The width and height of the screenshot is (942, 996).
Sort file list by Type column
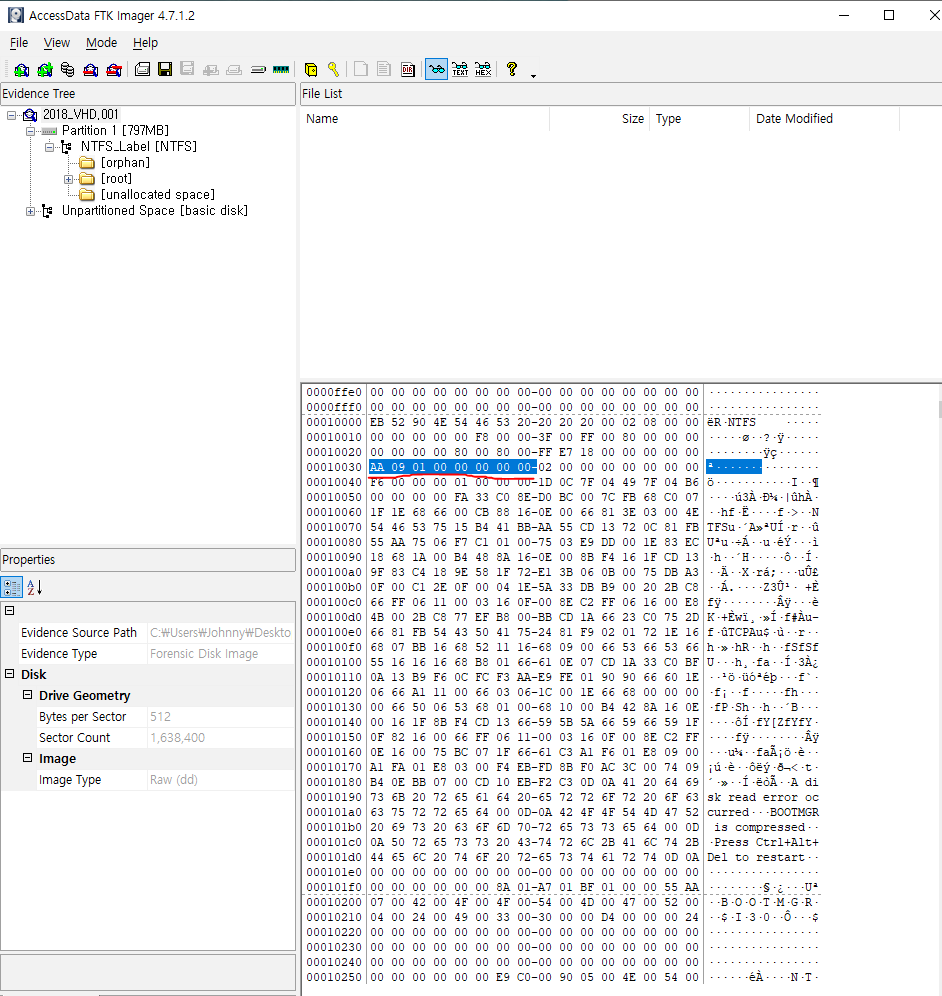pyautogui.click(x=699, y=119)
